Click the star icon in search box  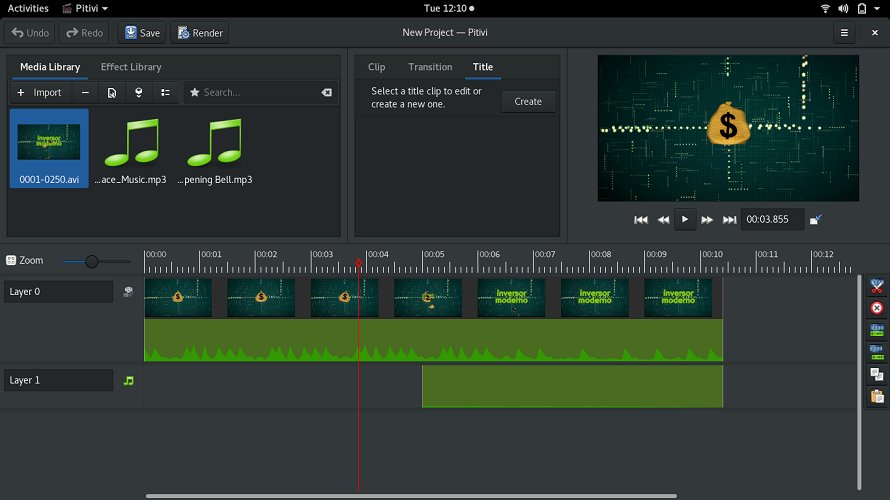195,93
